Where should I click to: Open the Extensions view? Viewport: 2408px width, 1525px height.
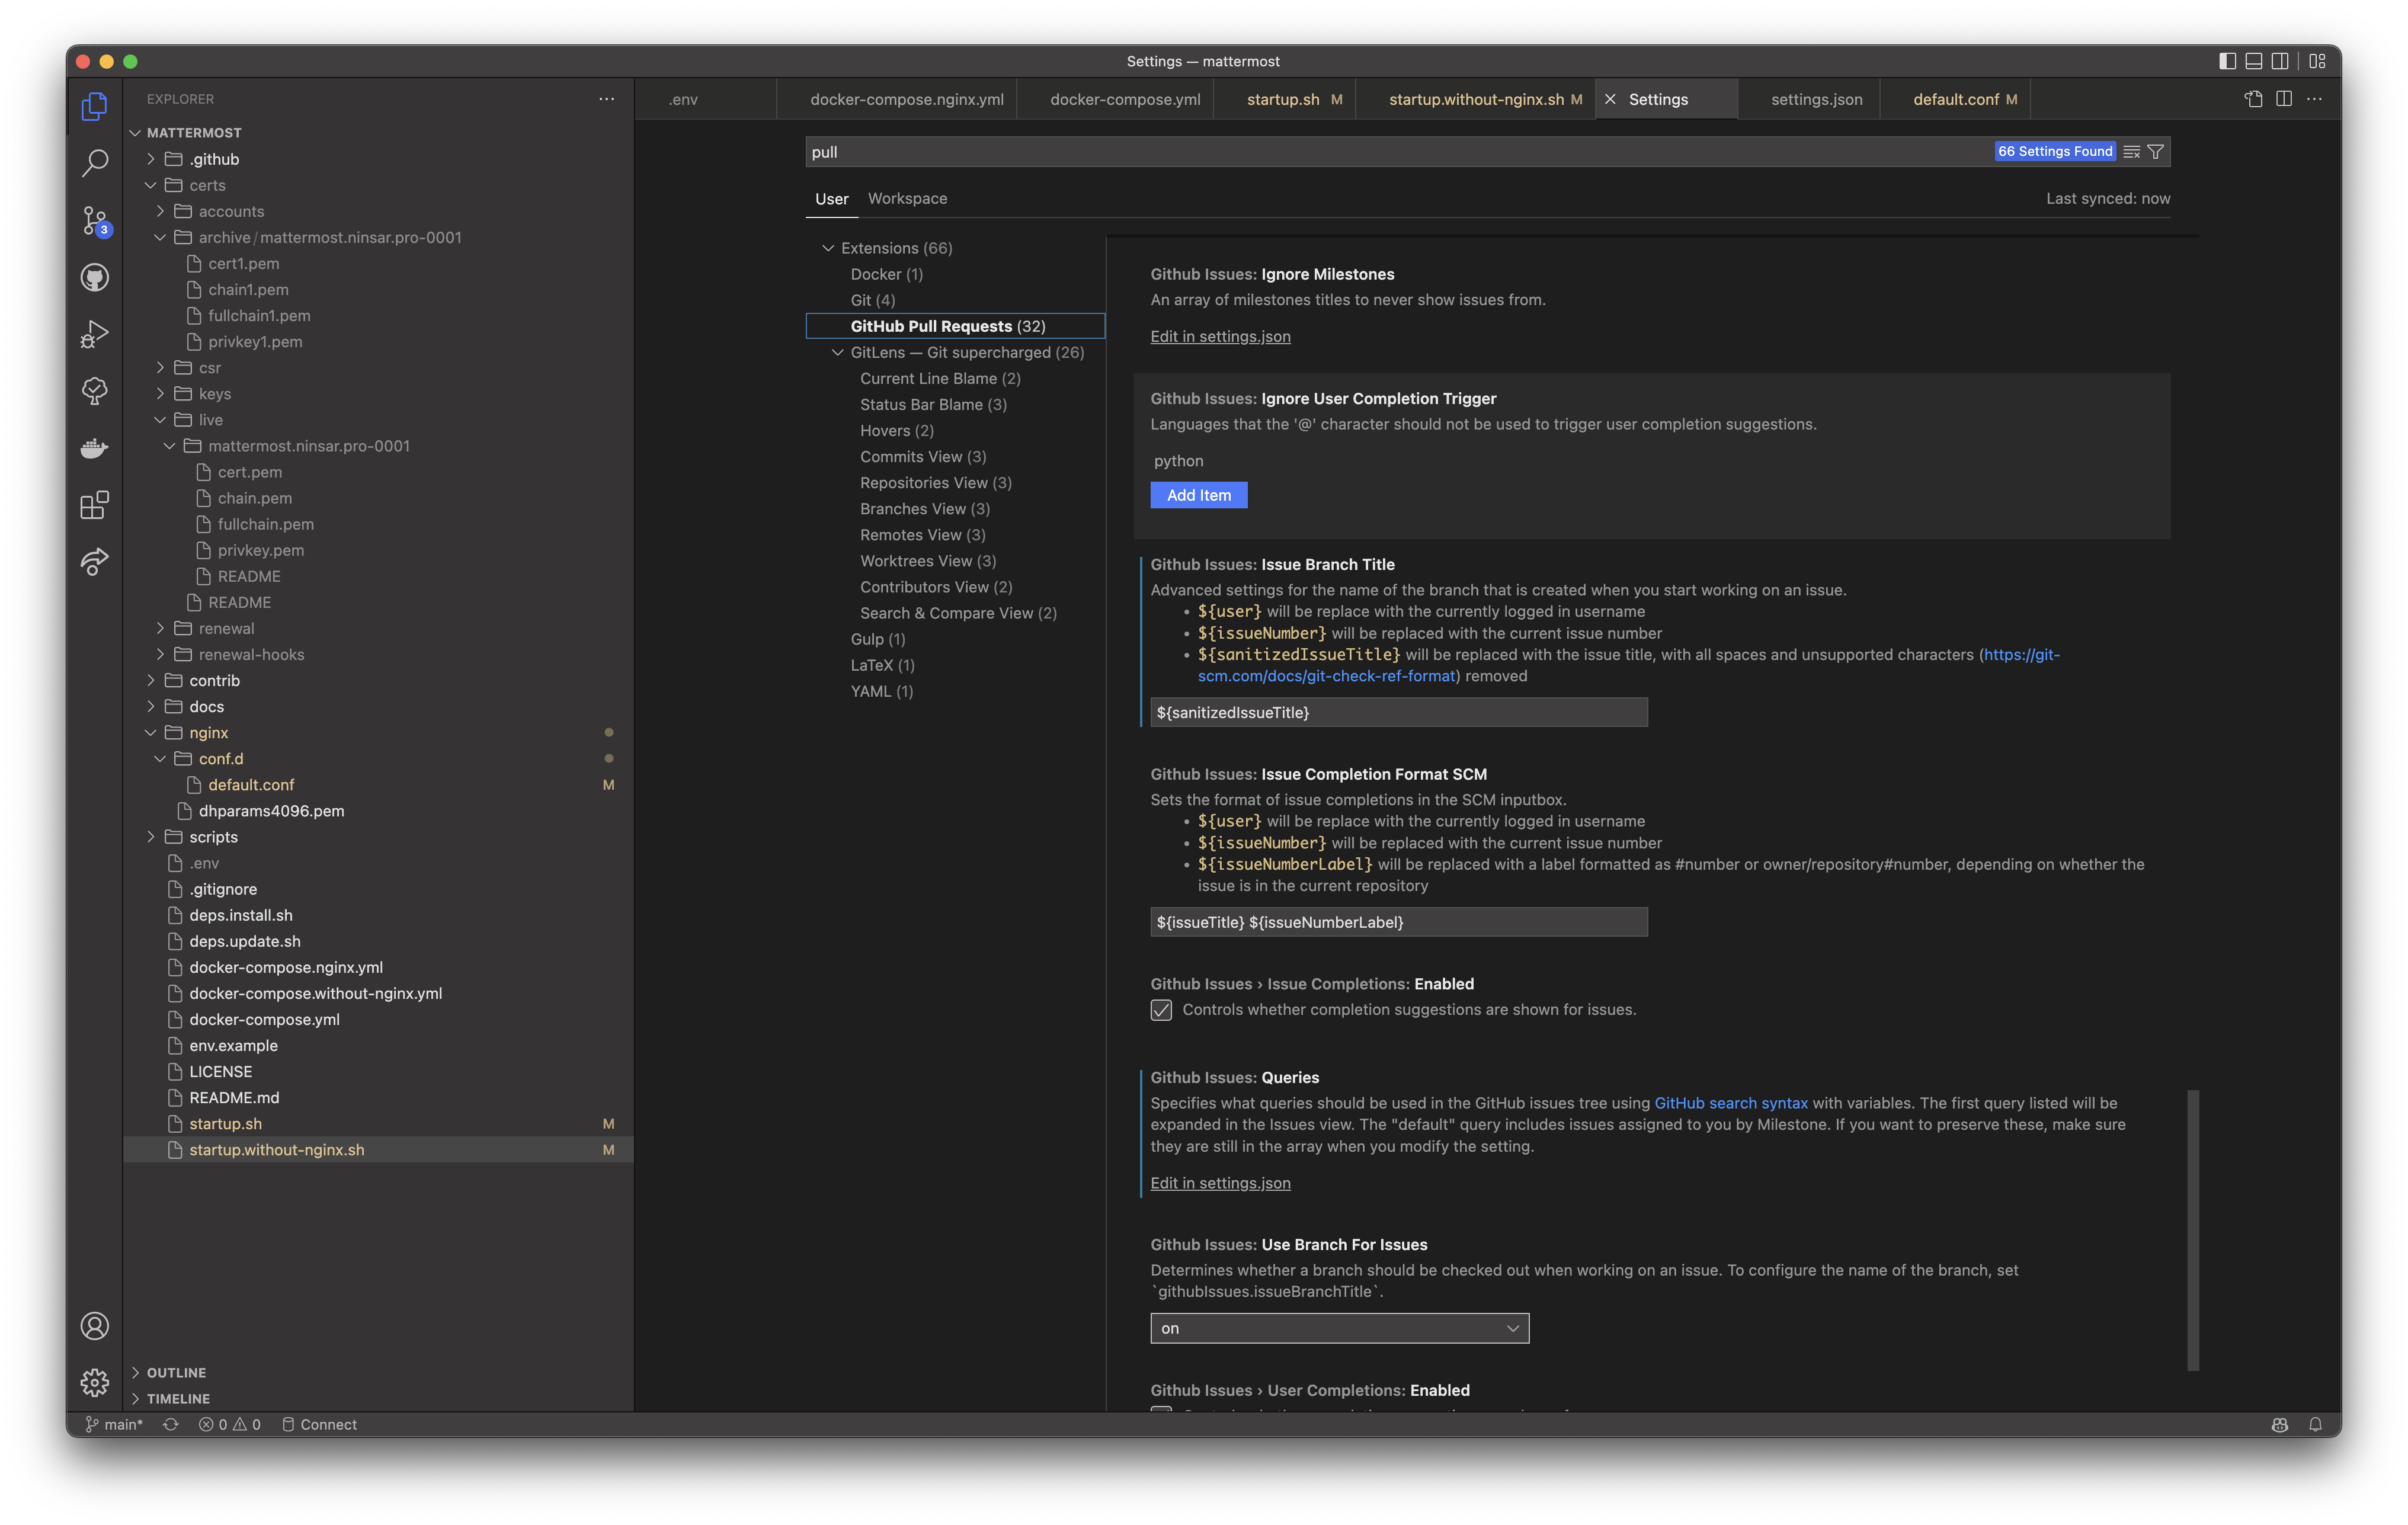pyautogui.click(x=95, y=506)
